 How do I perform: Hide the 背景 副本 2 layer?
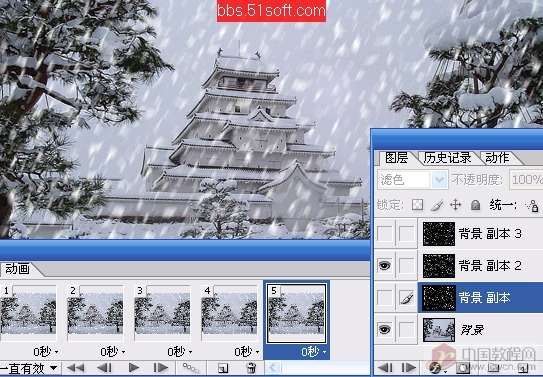(x=384, y=266)
